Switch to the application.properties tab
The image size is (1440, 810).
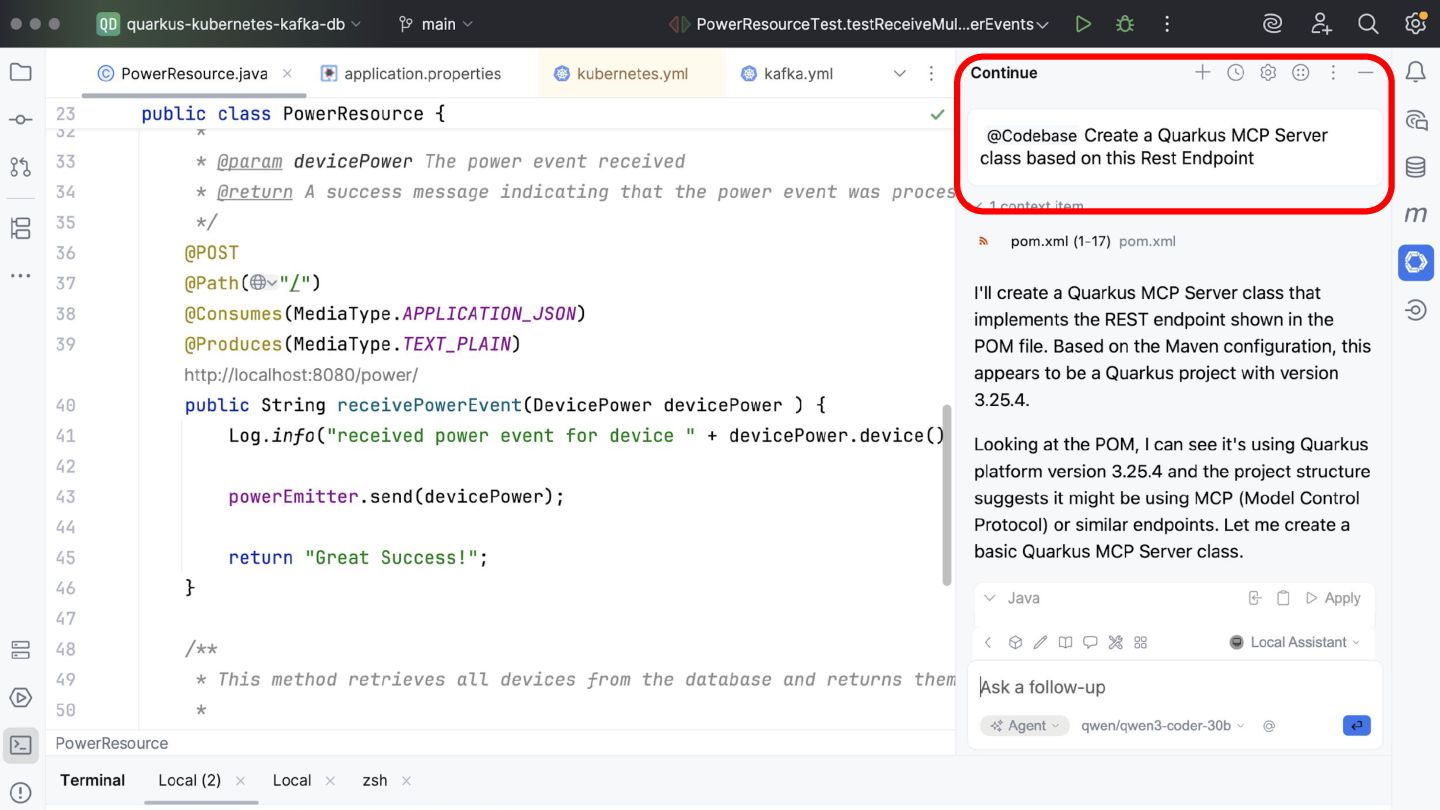point(421,73)
